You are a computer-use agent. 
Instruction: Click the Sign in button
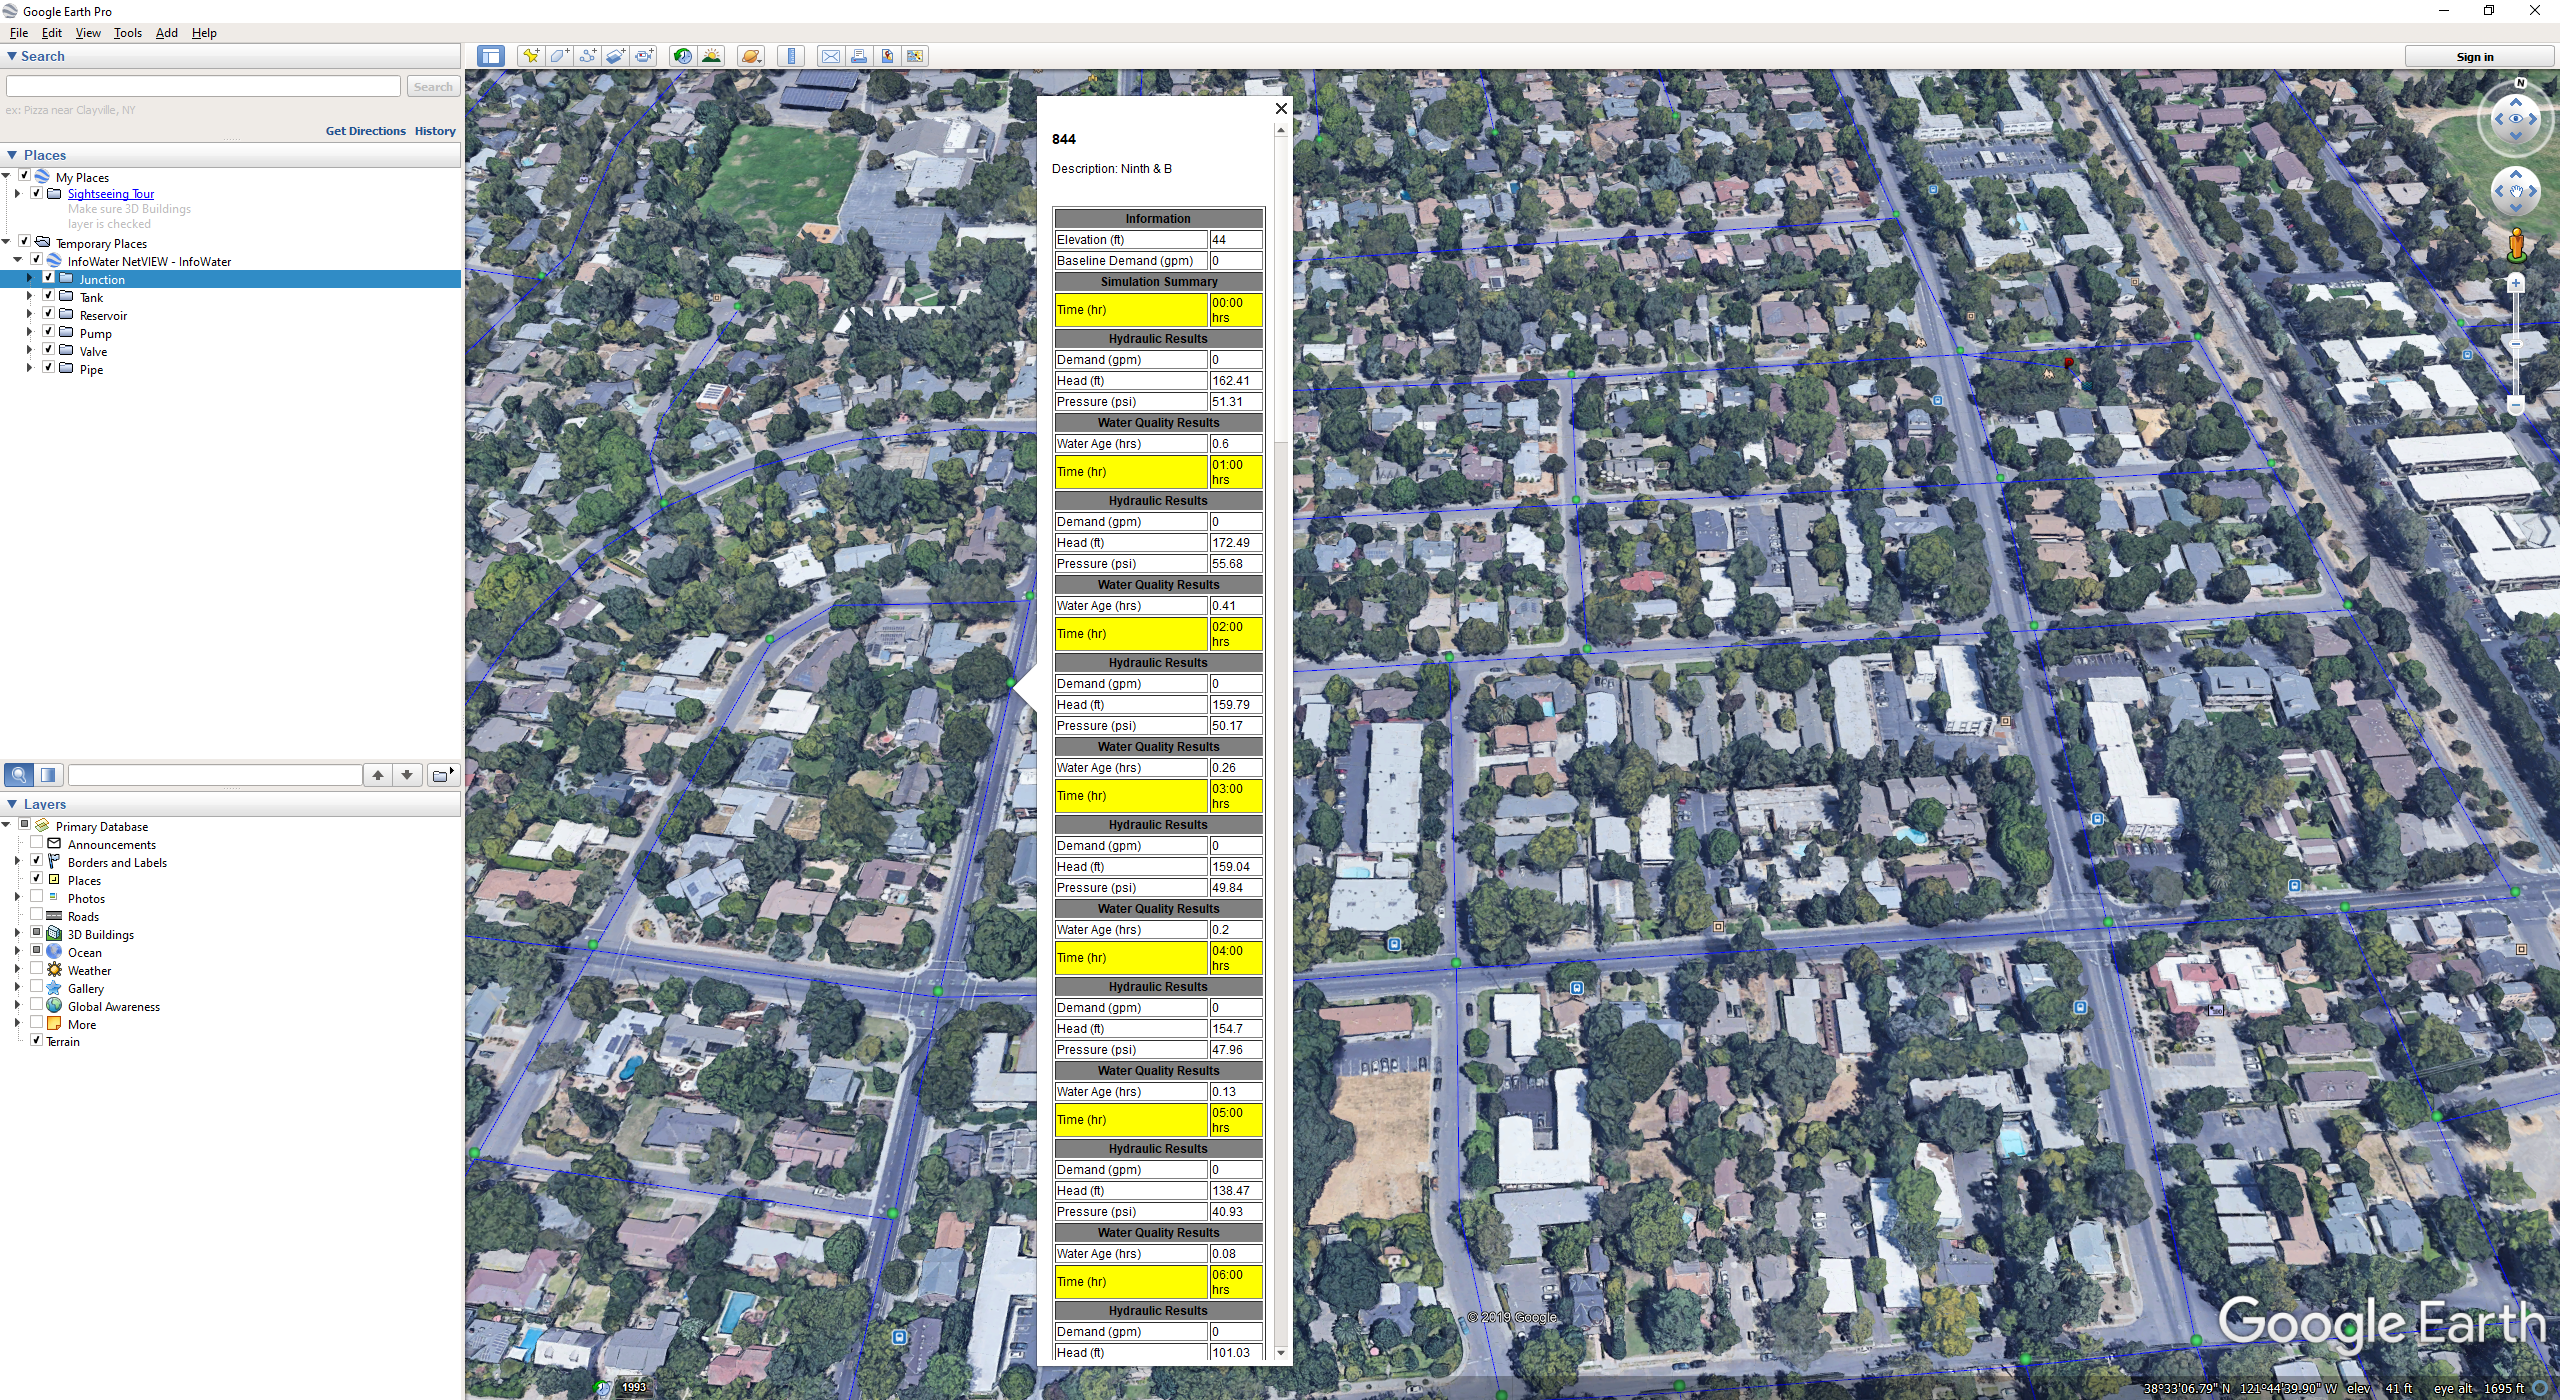coord(2475,57)
